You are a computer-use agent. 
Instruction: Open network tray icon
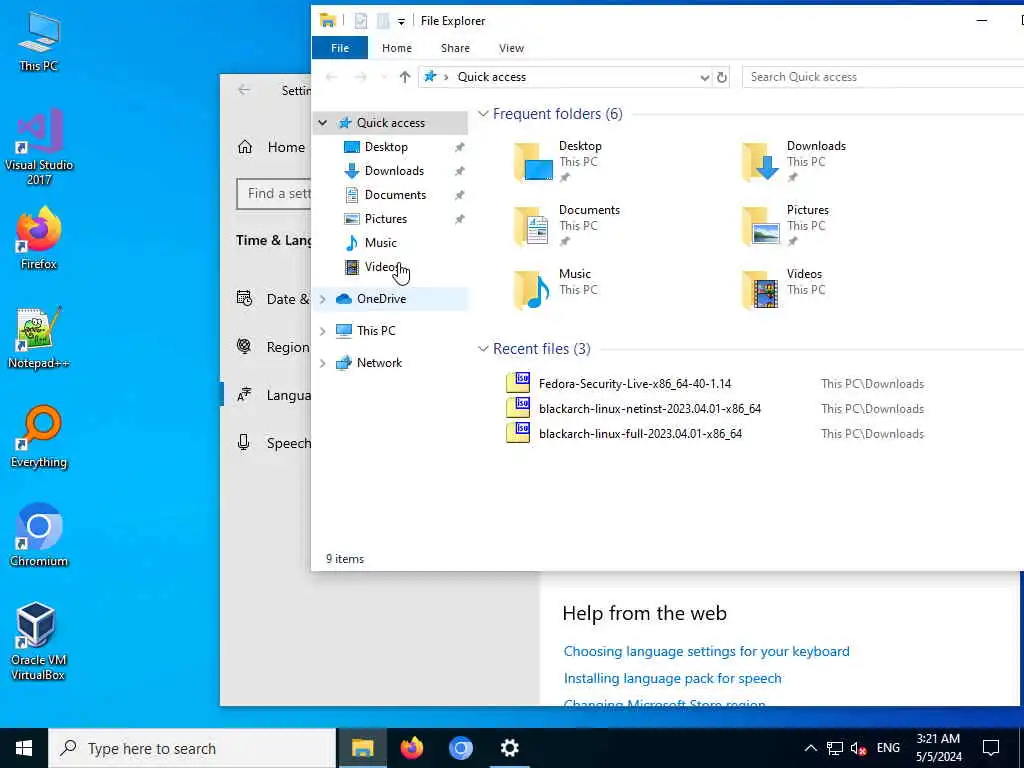[835, 748]
